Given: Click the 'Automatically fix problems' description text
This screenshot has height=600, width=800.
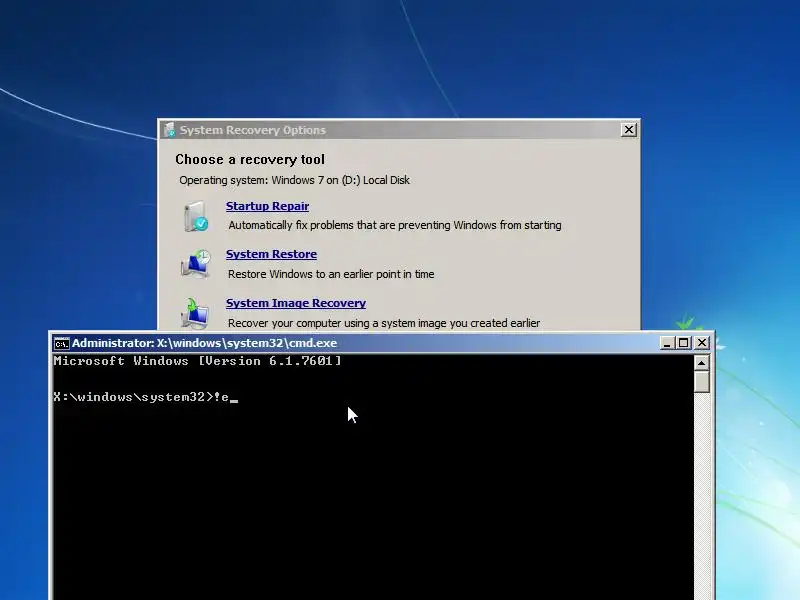Looking at the screenshot, I should coord(395,225).
